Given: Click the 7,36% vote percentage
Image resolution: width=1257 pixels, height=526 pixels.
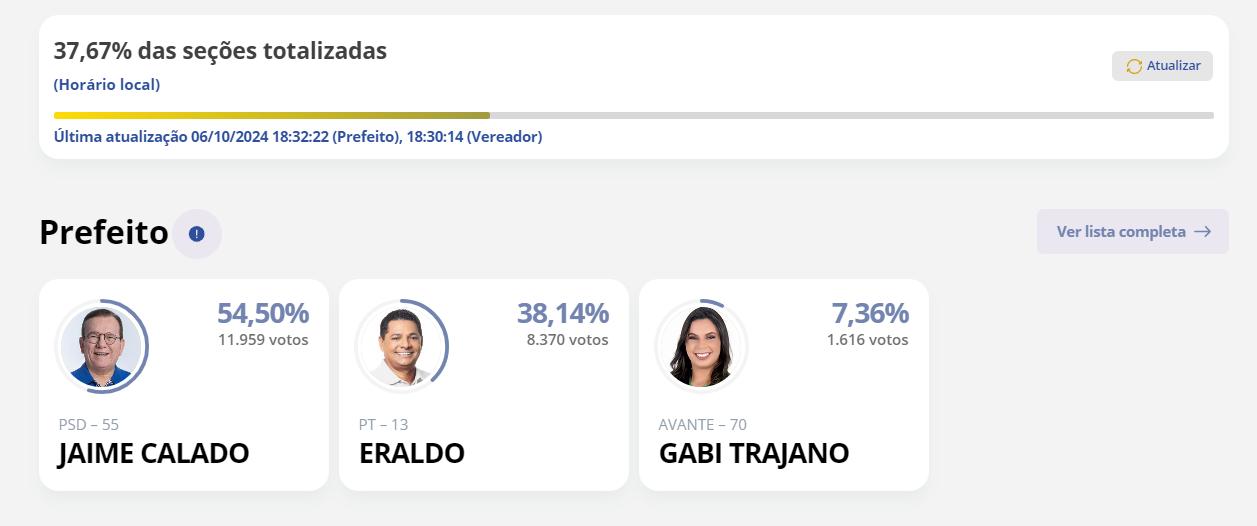Looking at the screenshot, I should 870,313.
